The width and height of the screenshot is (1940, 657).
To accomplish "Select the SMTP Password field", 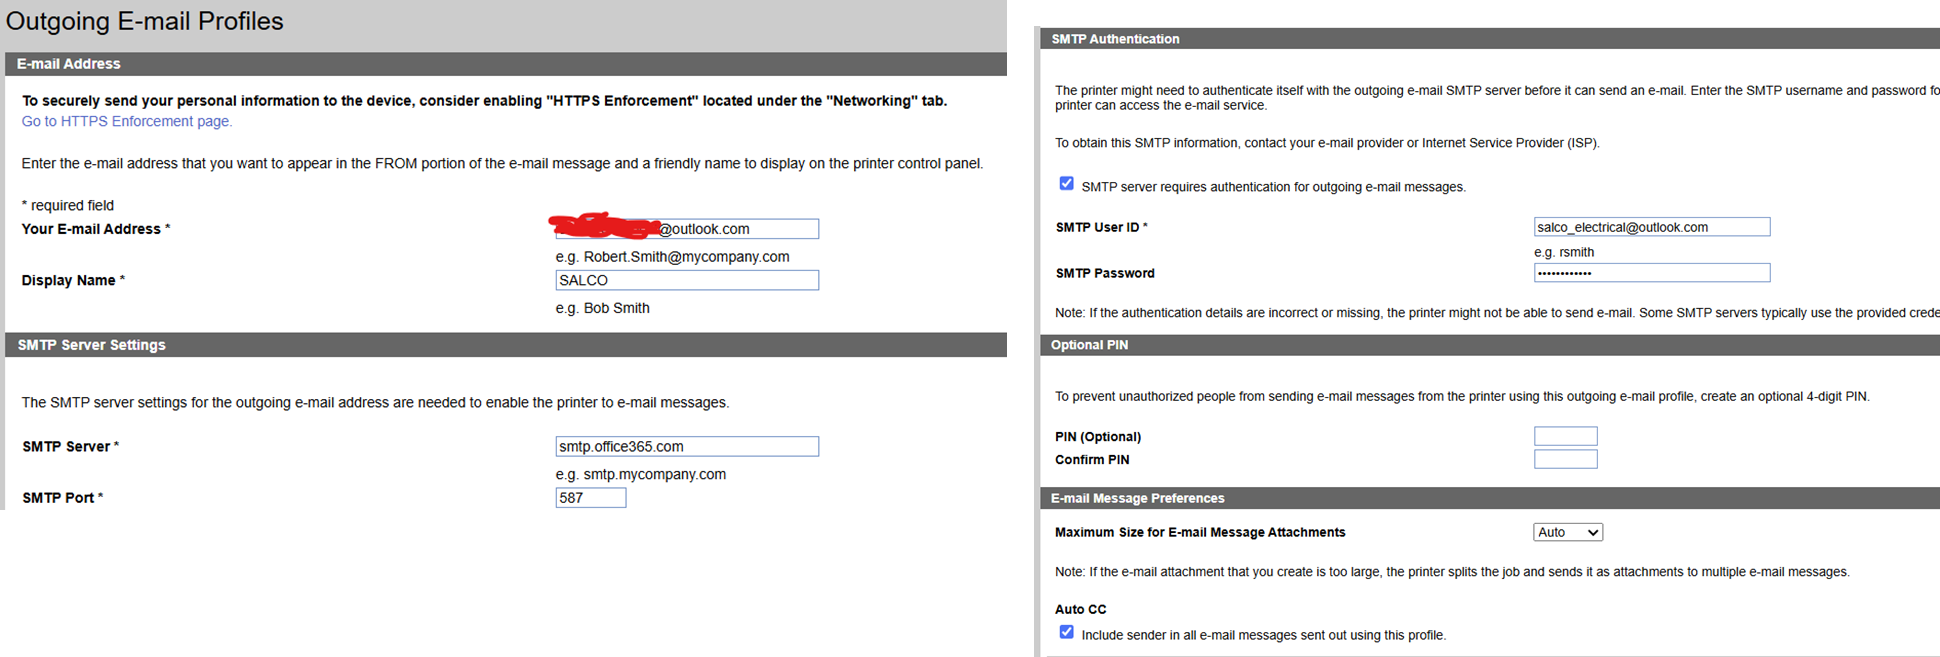I will [1652, 273].
